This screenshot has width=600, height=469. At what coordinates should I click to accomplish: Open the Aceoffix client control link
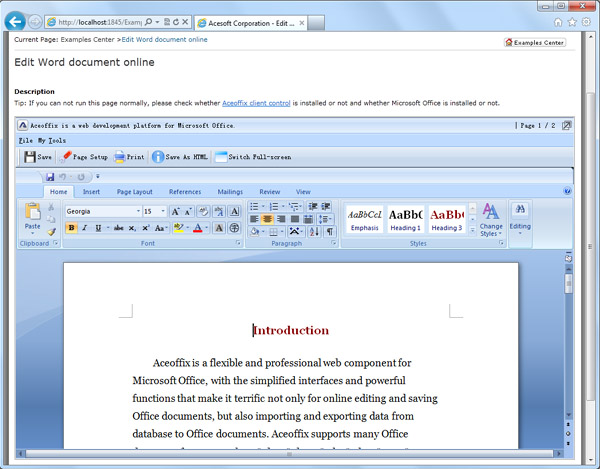coord(256,103)
